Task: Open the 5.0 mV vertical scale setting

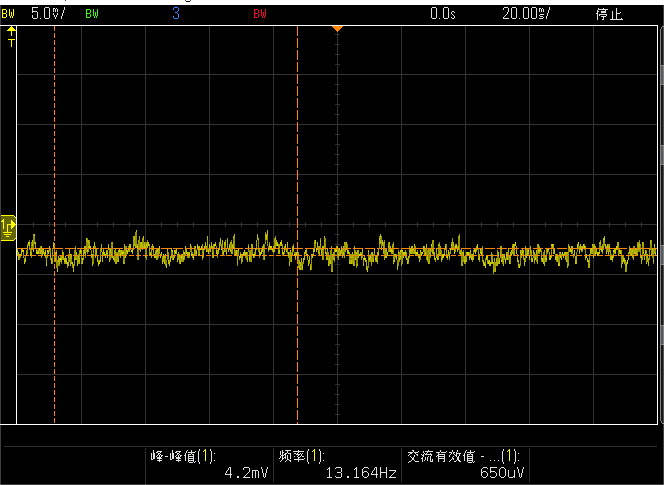Action: 46,14
